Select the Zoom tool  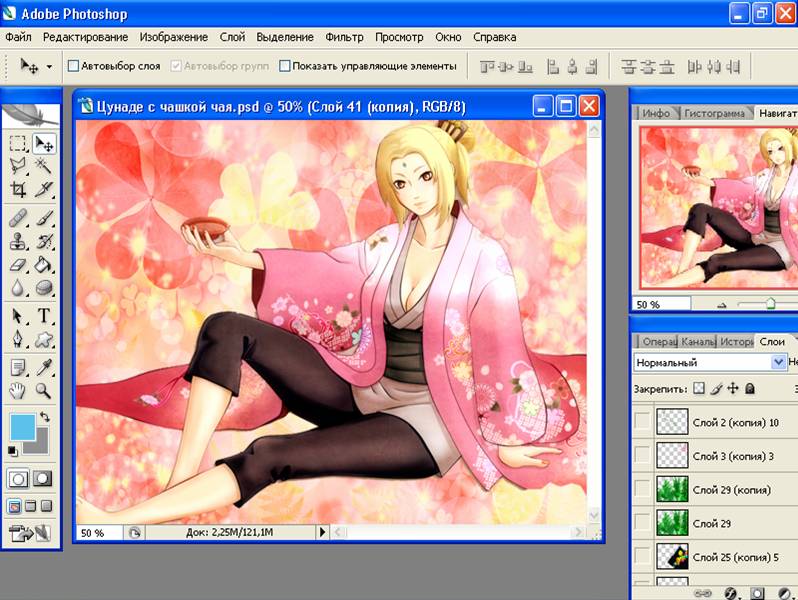click(x=44, y=390)
